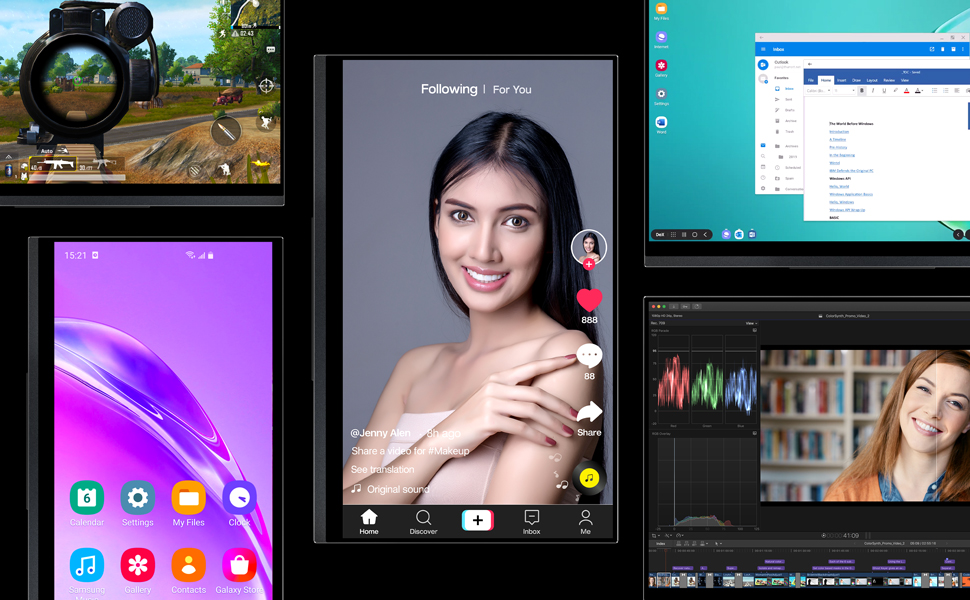Like the video with the heart icon
The image size is (970, 600).
(x=589, y=300)
